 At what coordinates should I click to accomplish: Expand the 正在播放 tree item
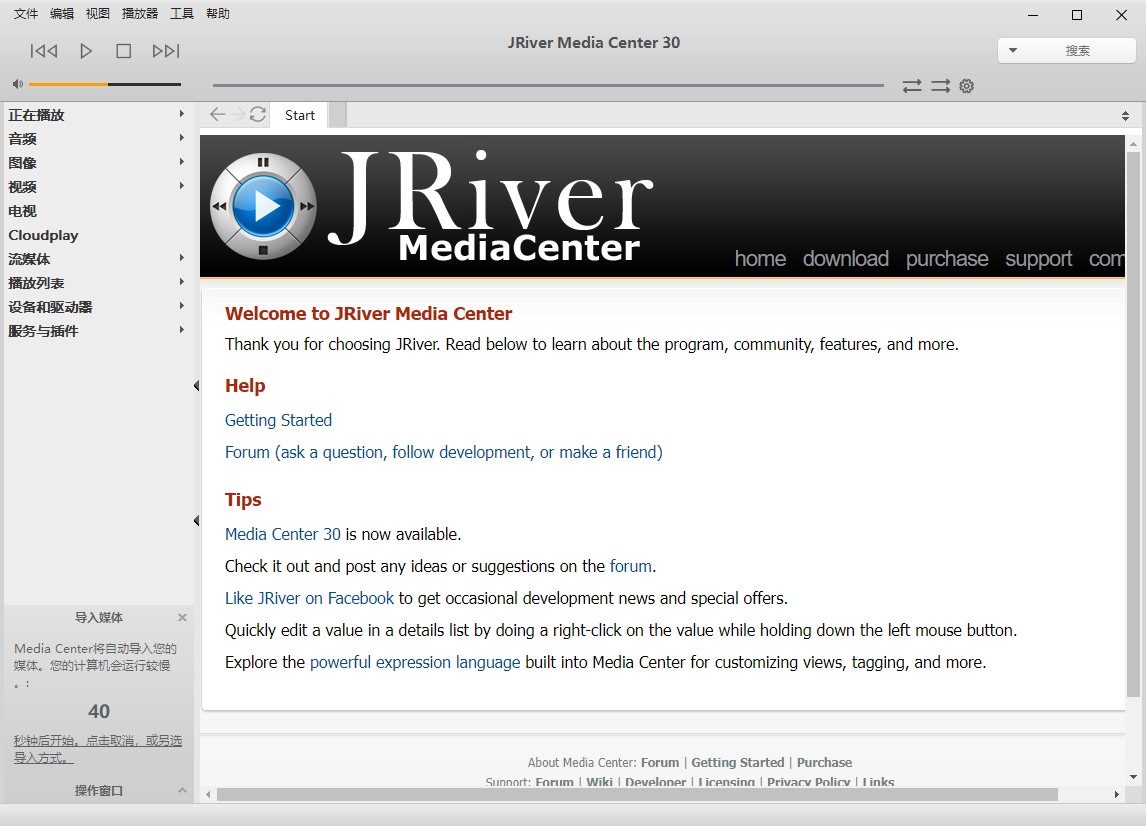[181, 114]
